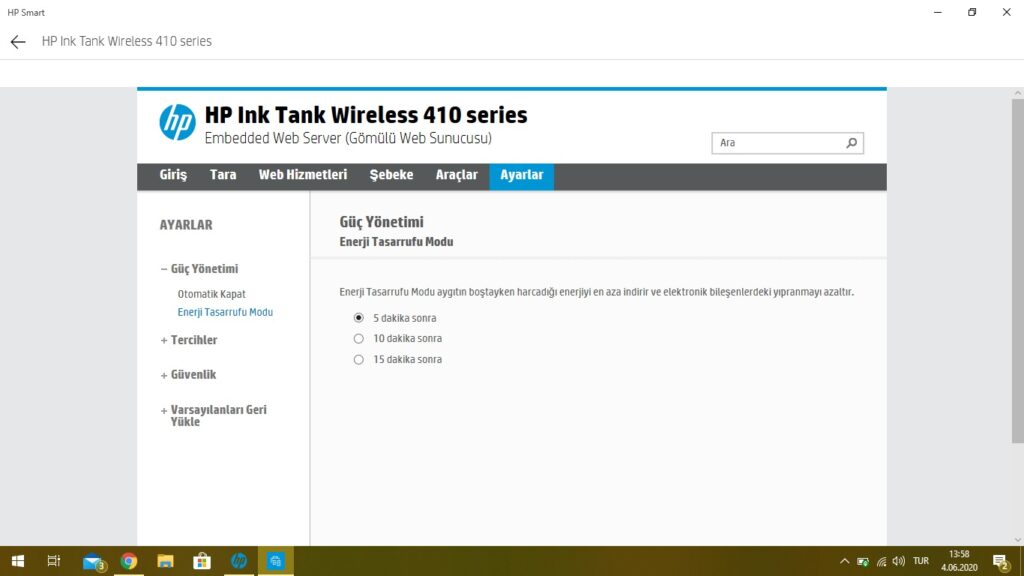The width and height of the screenshot is (1024, 576).
Task: Click the taskbar volume speaker icon
Action: [x=898, y=561]
